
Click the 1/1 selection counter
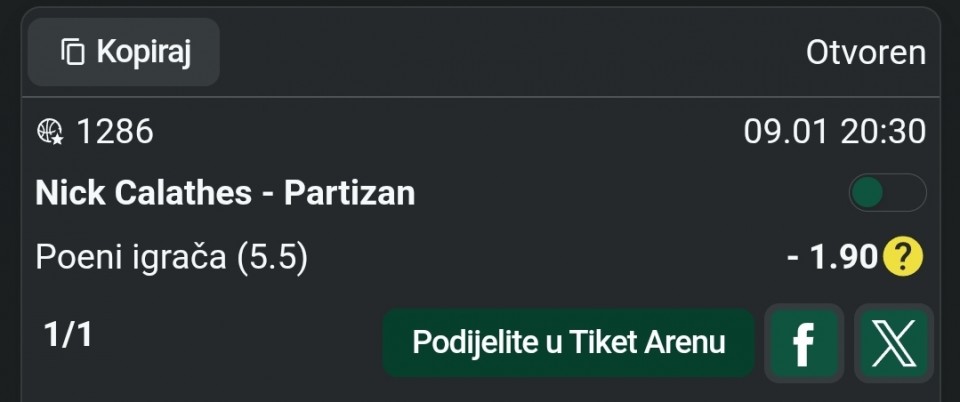(x=68, y=336)
